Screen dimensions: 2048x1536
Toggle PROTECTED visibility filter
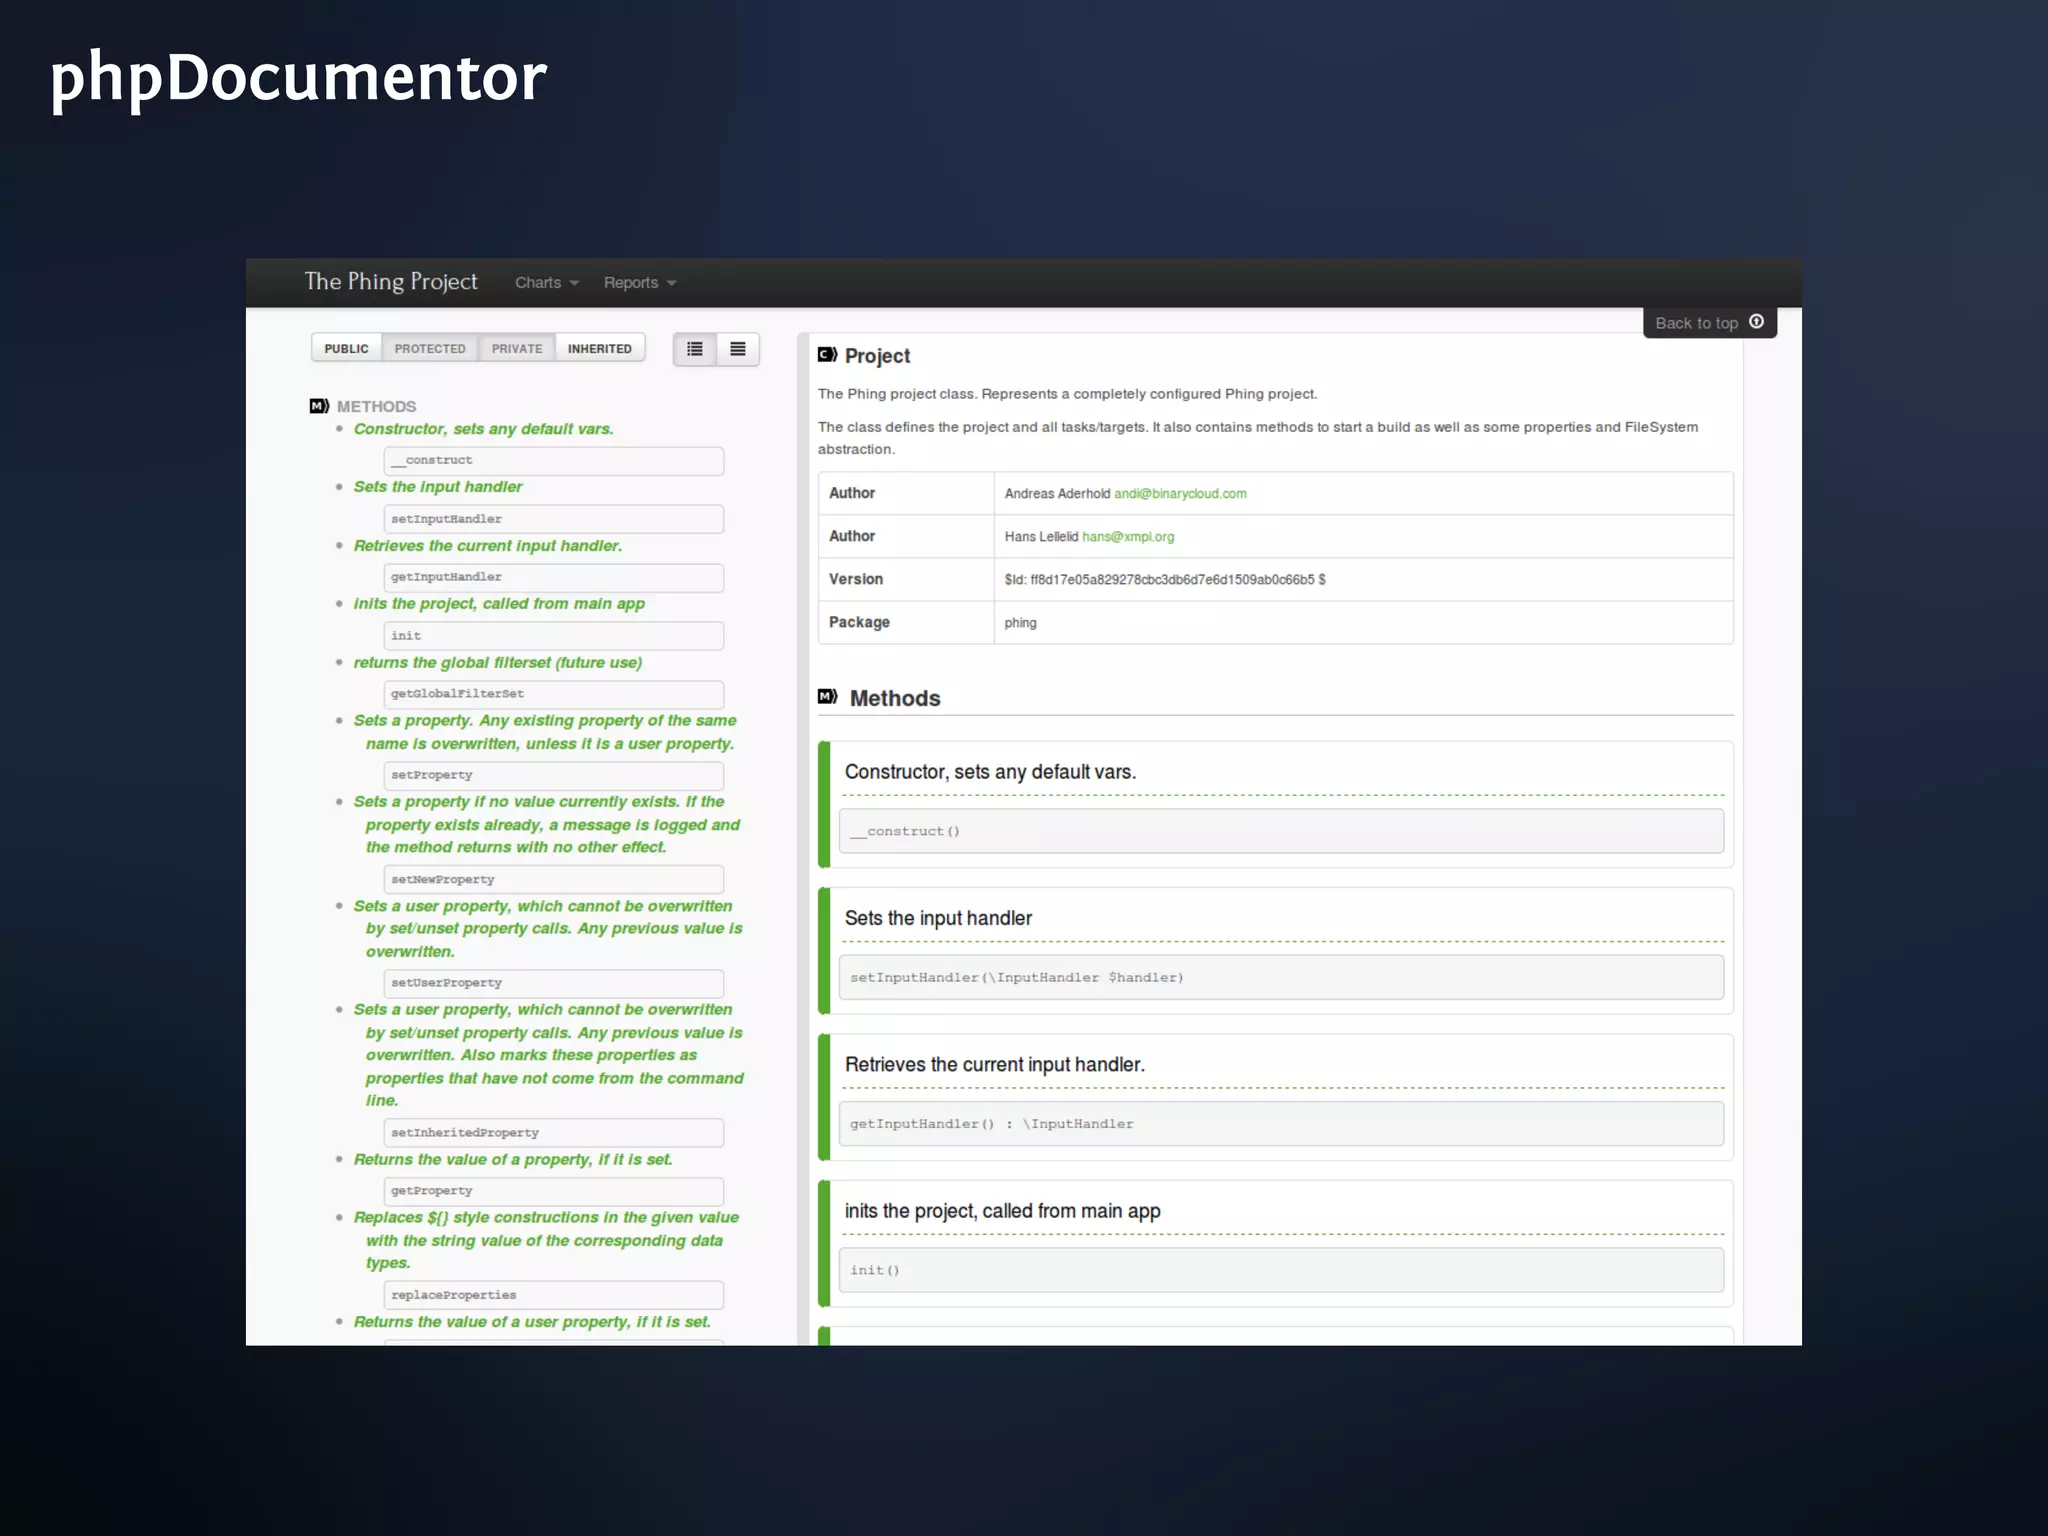(430, 348)
